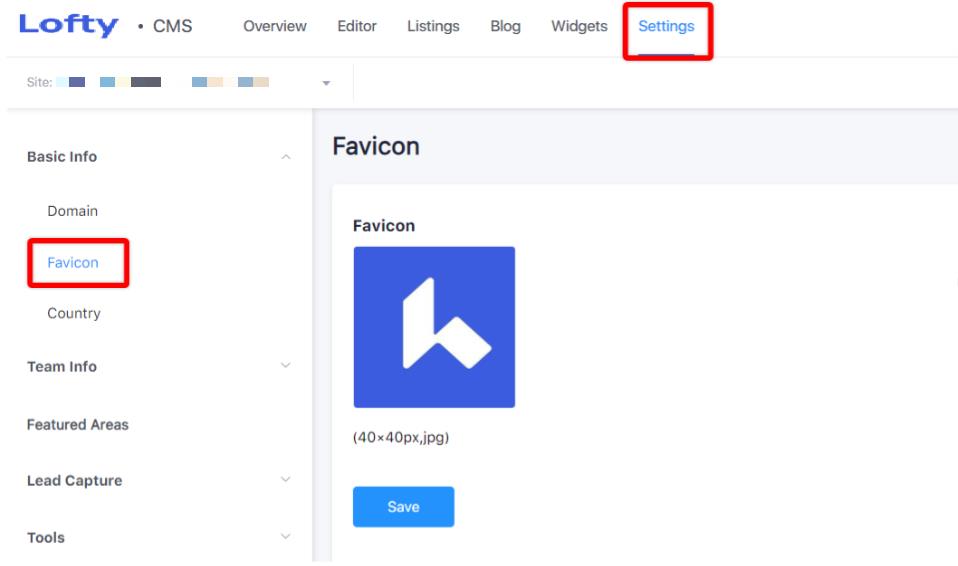958x566 pixels.
Task: Open Featured Areas settings
Action: [78, 424]
